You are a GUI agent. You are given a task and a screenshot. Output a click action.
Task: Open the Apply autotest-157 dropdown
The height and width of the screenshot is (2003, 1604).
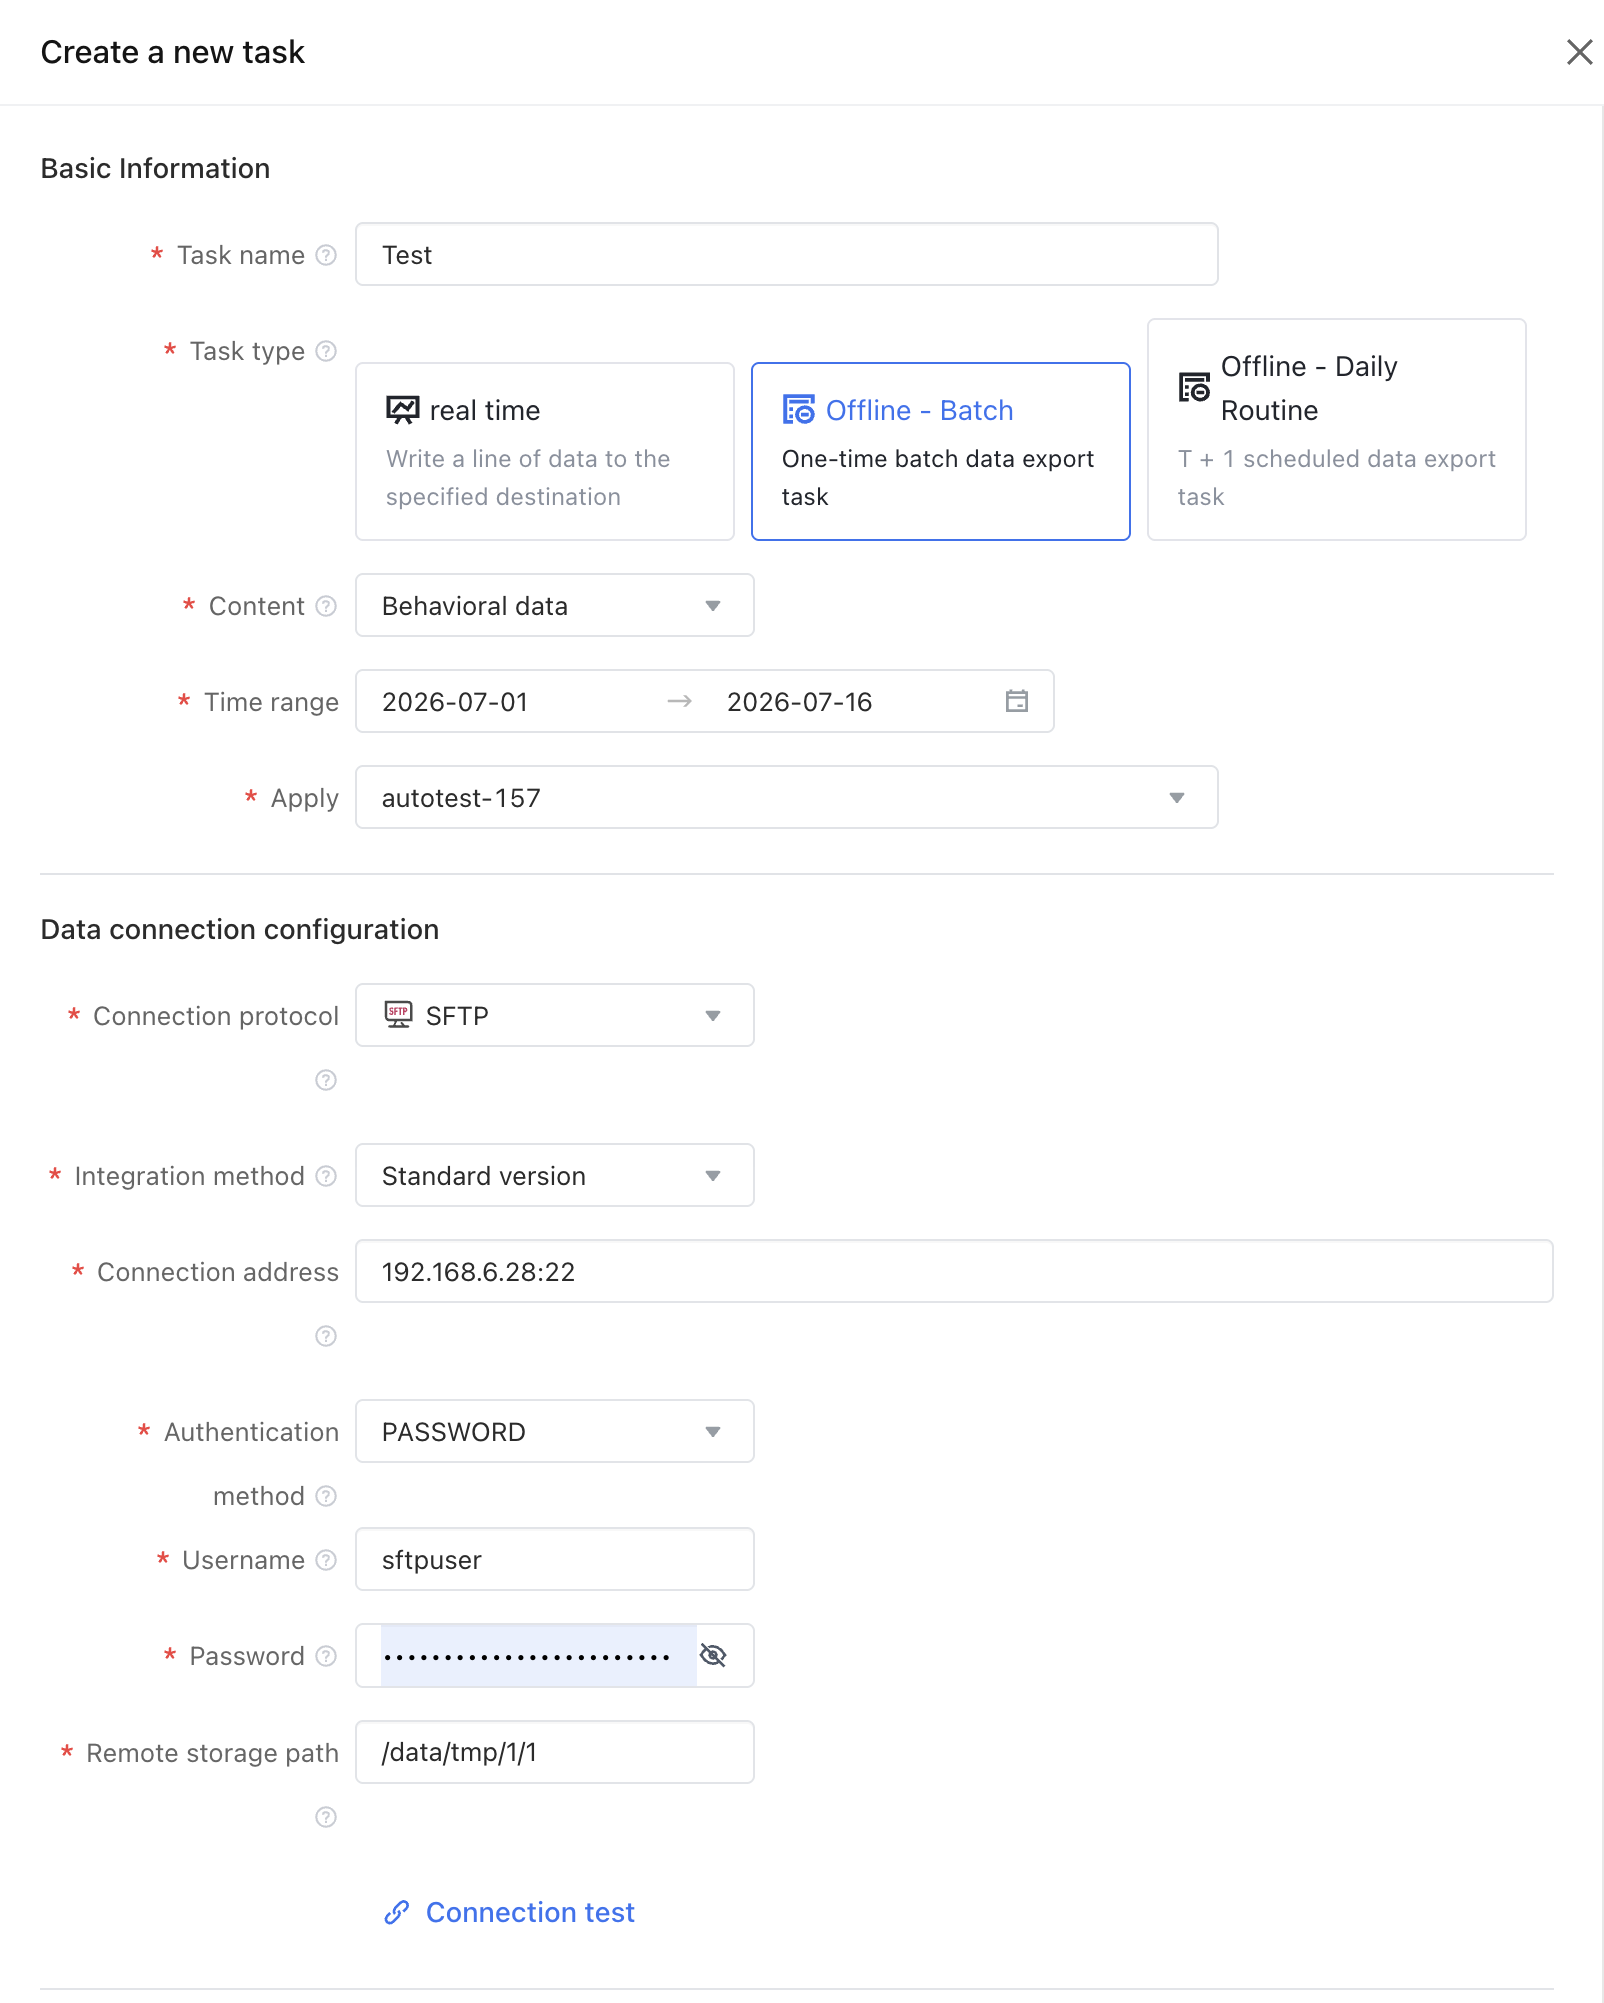click(x=787, y=797)
